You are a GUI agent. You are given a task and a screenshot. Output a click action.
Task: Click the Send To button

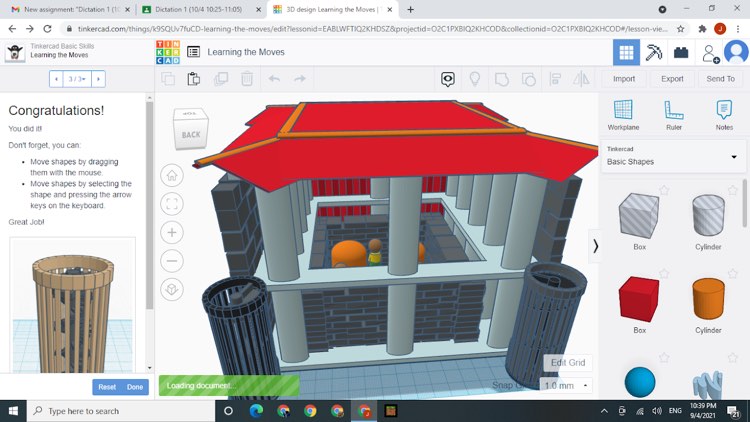tap(720, 79)
